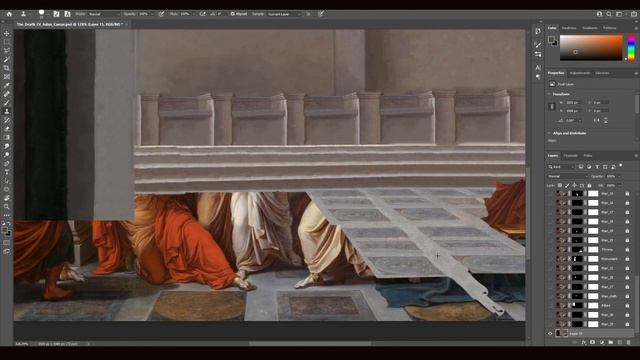This screenshot has width=640, height=360.
Task: Open the layer filter Kind dropdown
Action: (561, 167)
